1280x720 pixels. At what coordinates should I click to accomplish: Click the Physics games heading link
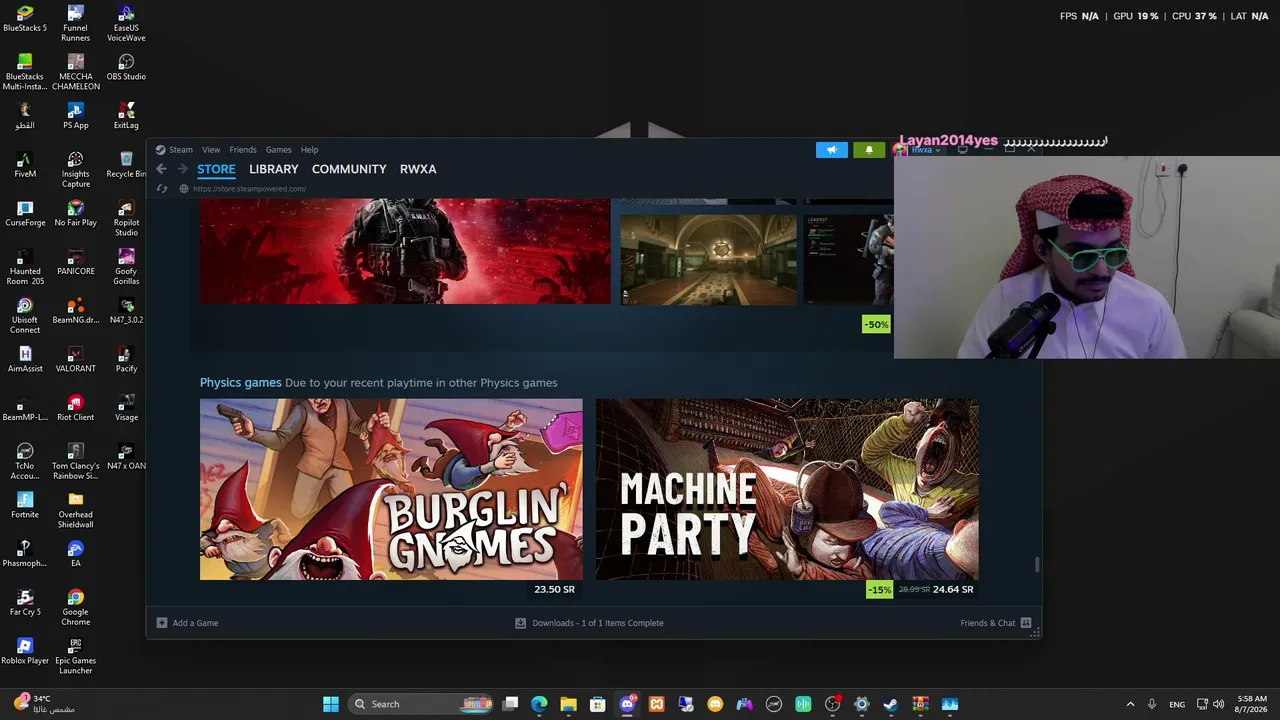pyautogui.click(x=241, y=383)
